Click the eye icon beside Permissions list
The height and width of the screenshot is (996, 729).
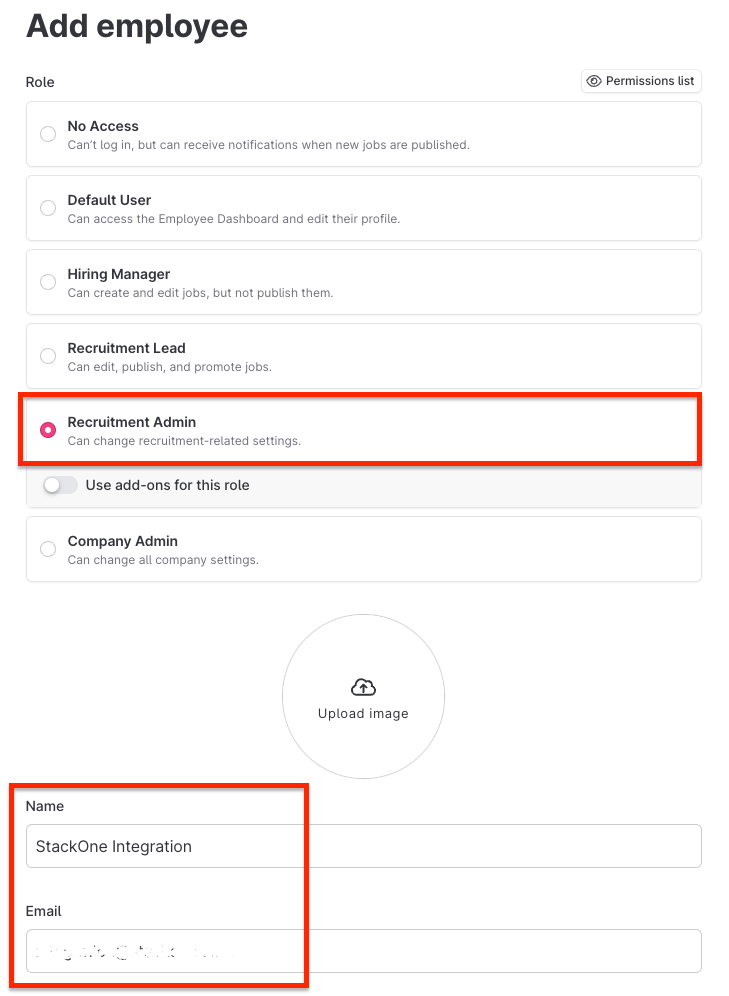coord(594,81)
